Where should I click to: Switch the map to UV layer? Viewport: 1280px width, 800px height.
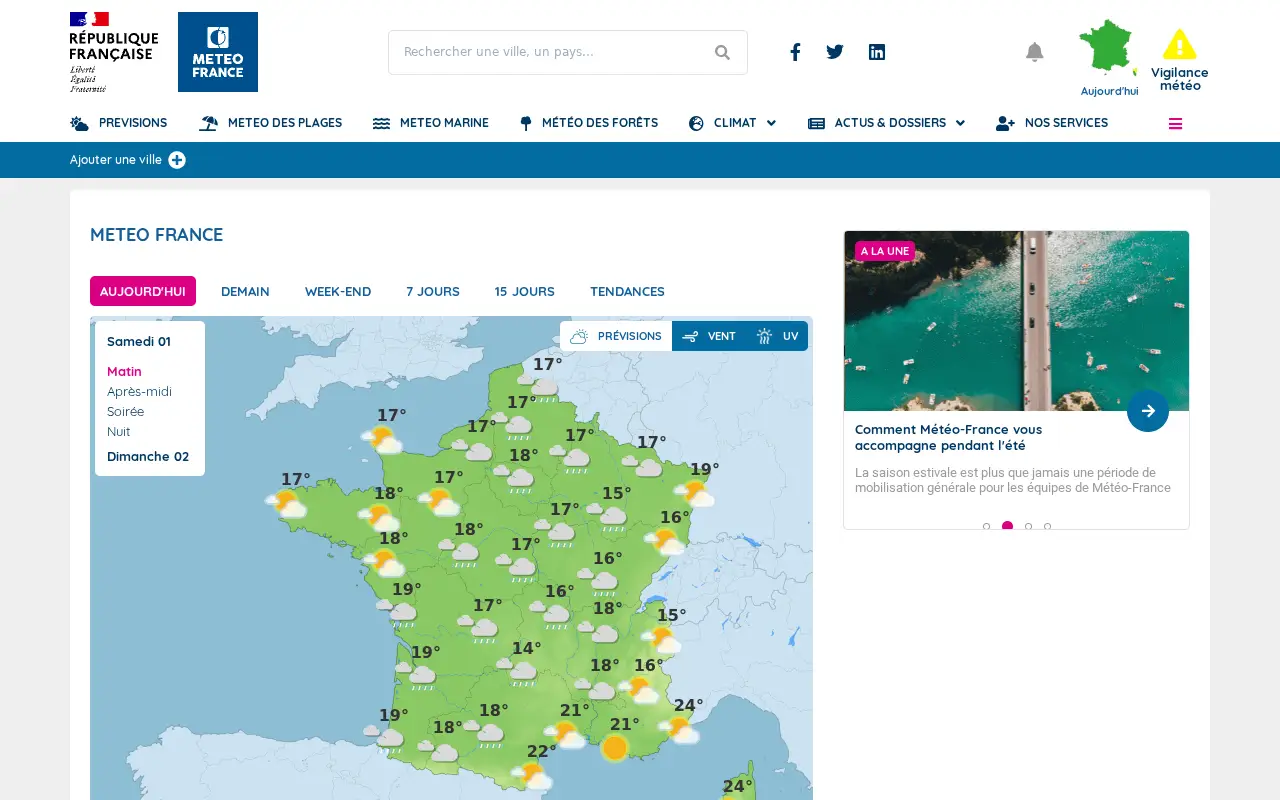[x=777, y=336]
